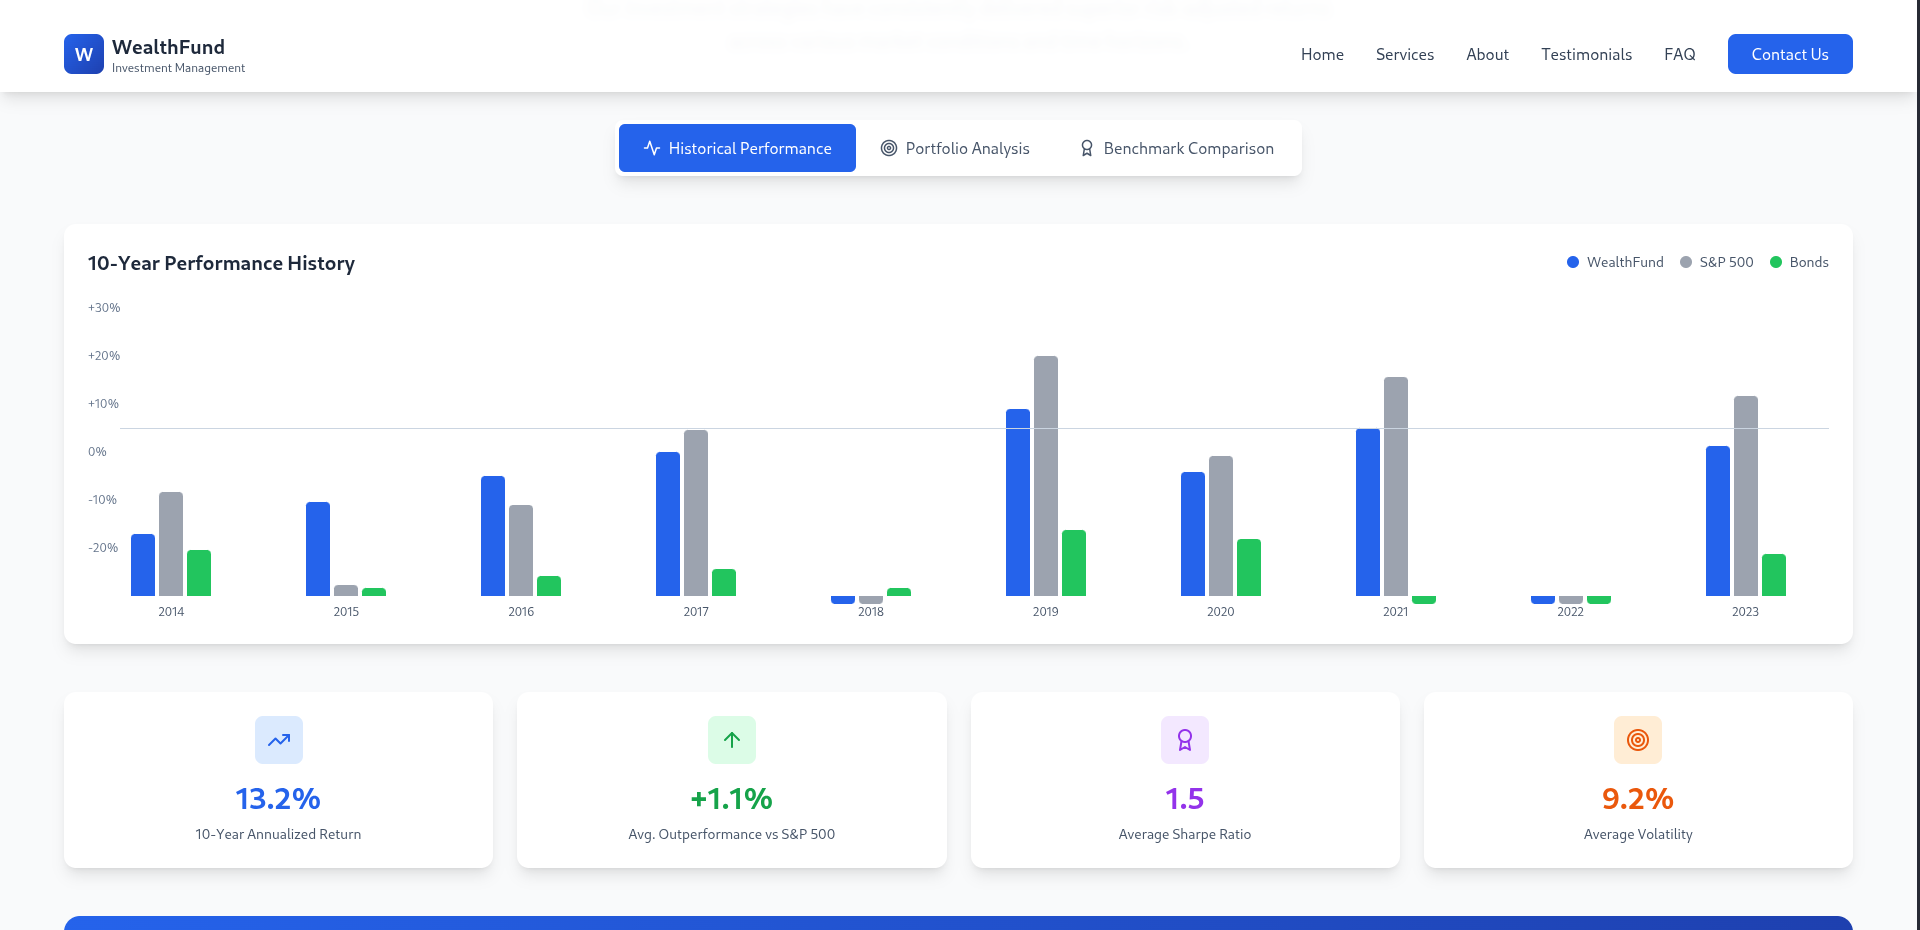The image size is (1920, 930).
Task: Click the blue WealthFund bar for 2023
Action: [x=1718, y=520]
